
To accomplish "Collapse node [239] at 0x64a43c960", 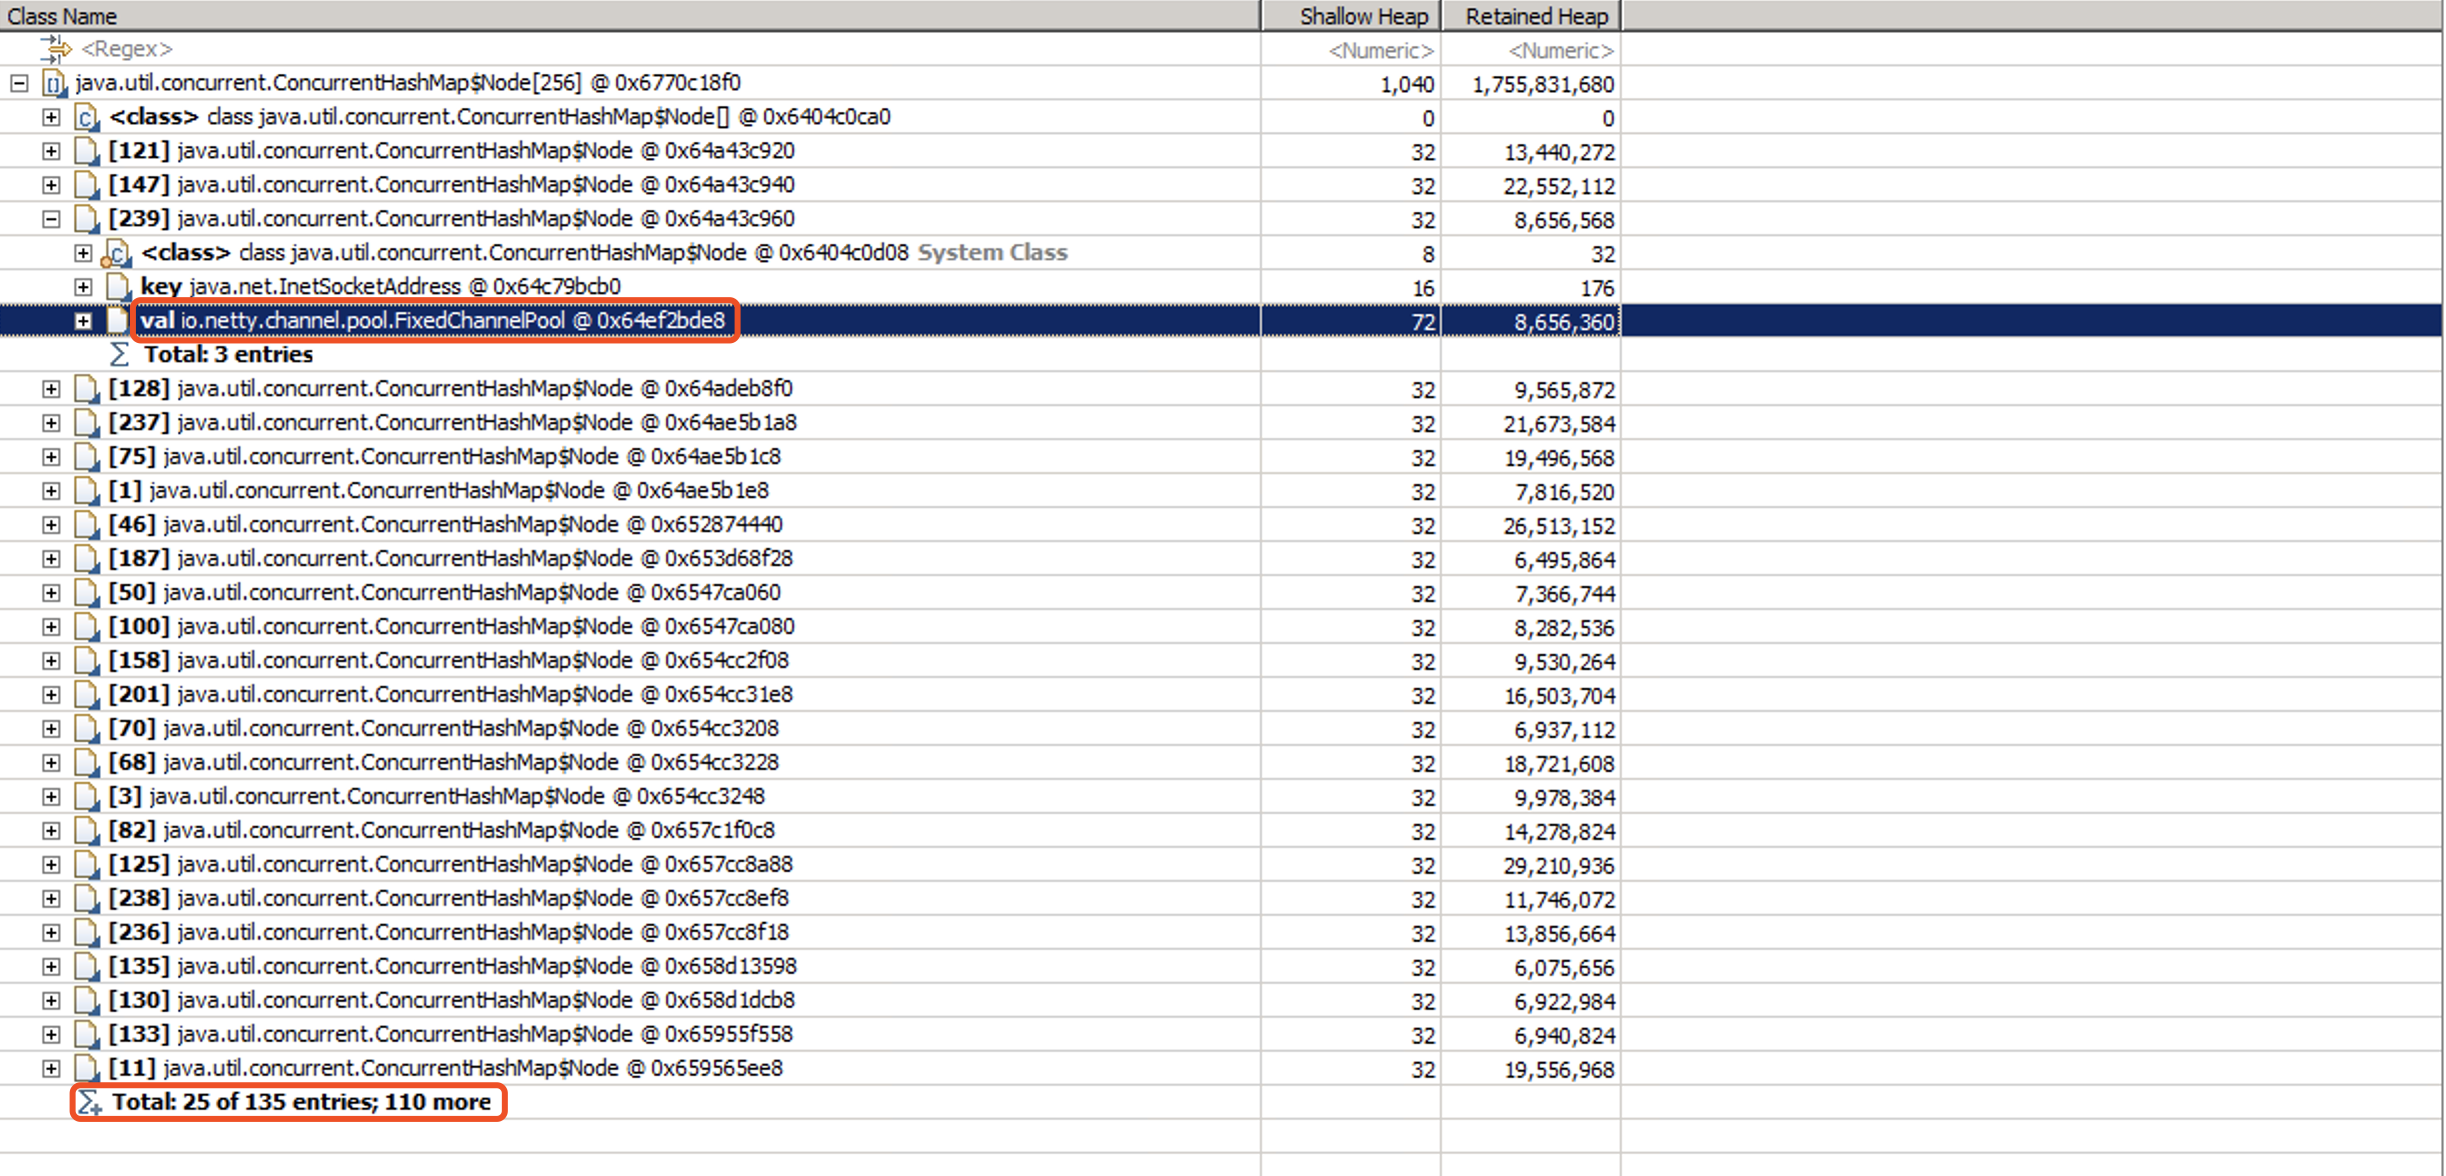I will [x=51, y=219].
